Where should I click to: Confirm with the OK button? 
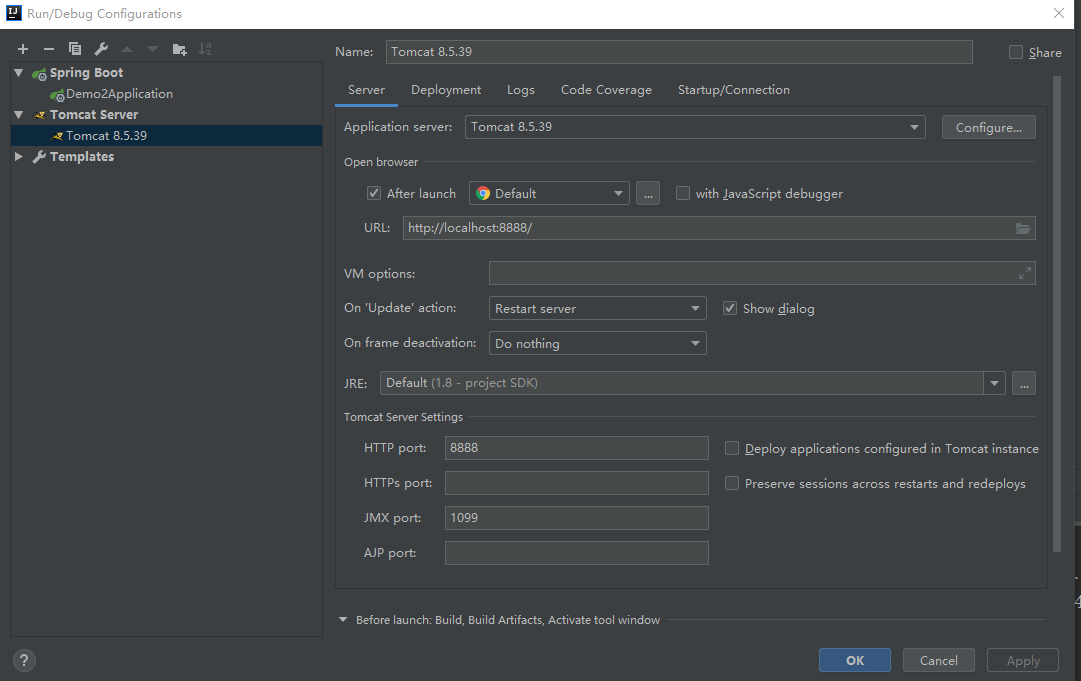[855, 660]
